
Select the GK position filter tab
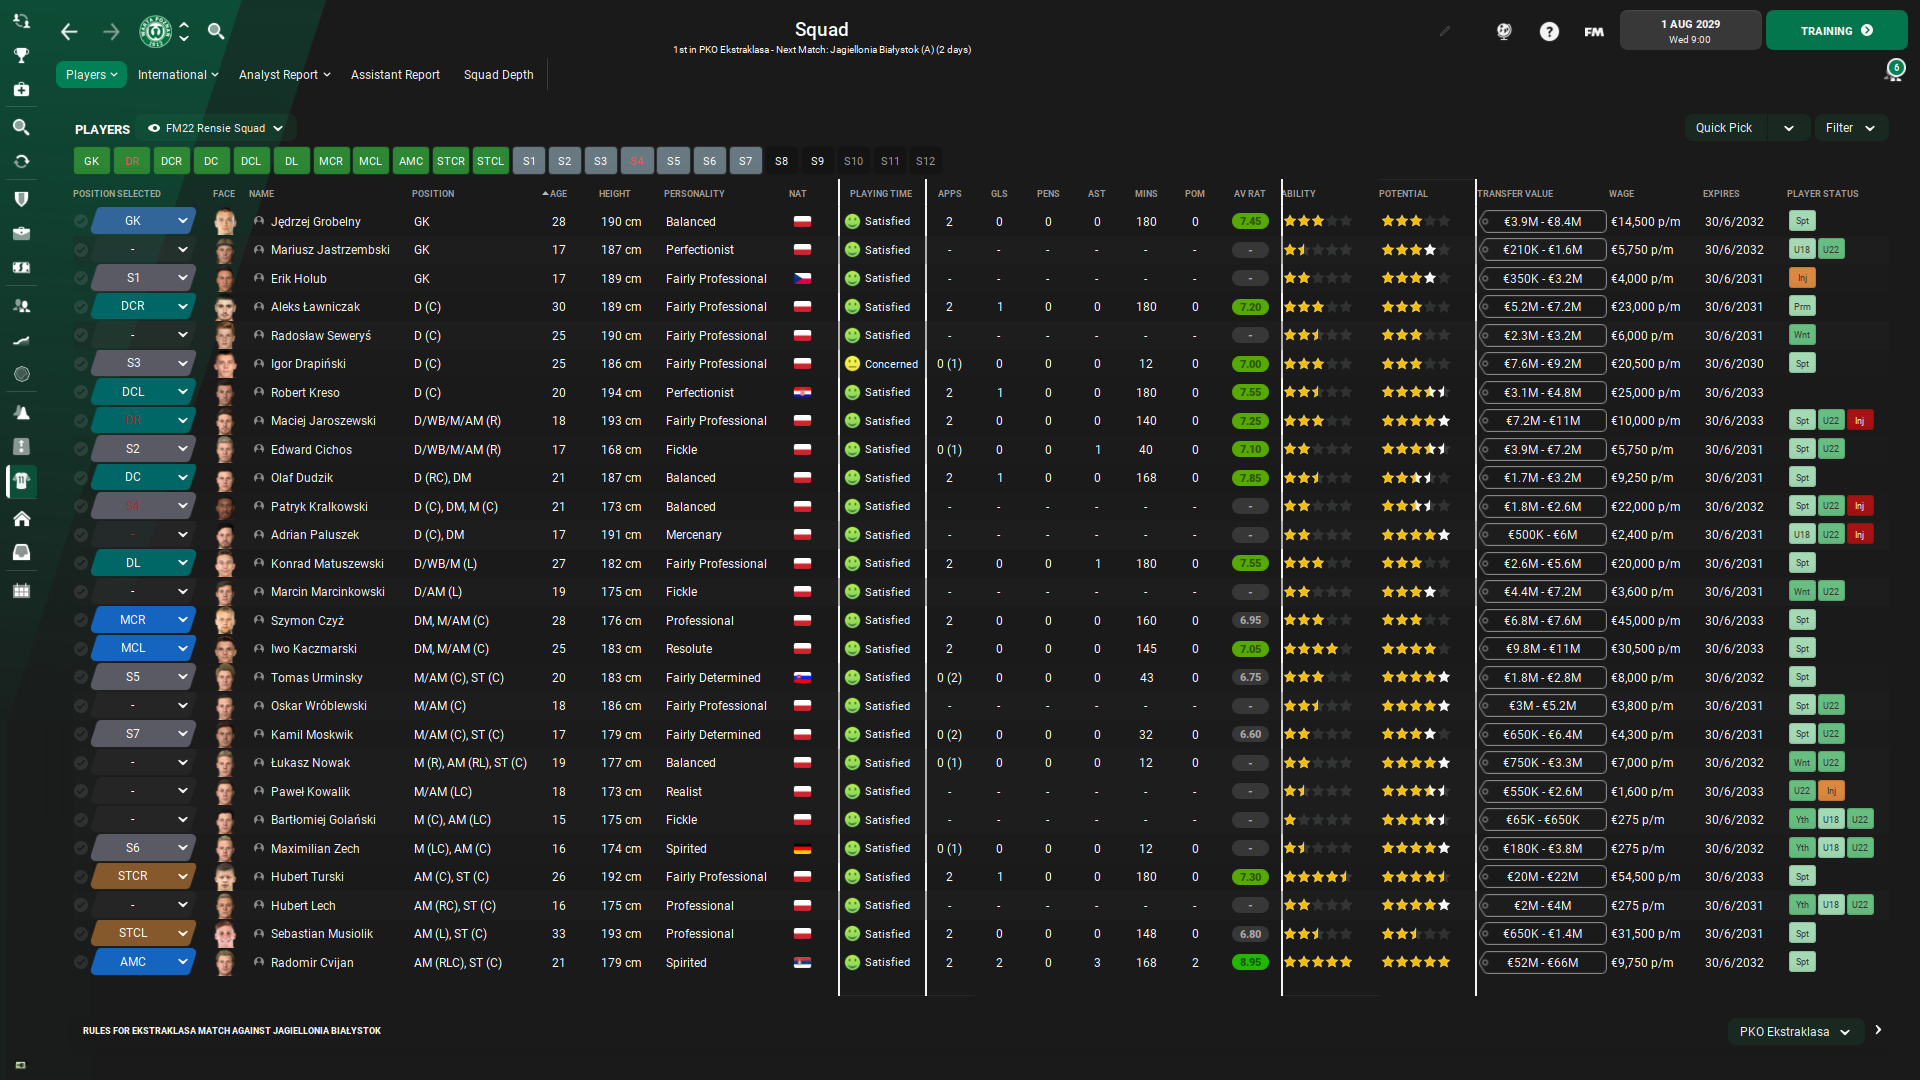90,161
